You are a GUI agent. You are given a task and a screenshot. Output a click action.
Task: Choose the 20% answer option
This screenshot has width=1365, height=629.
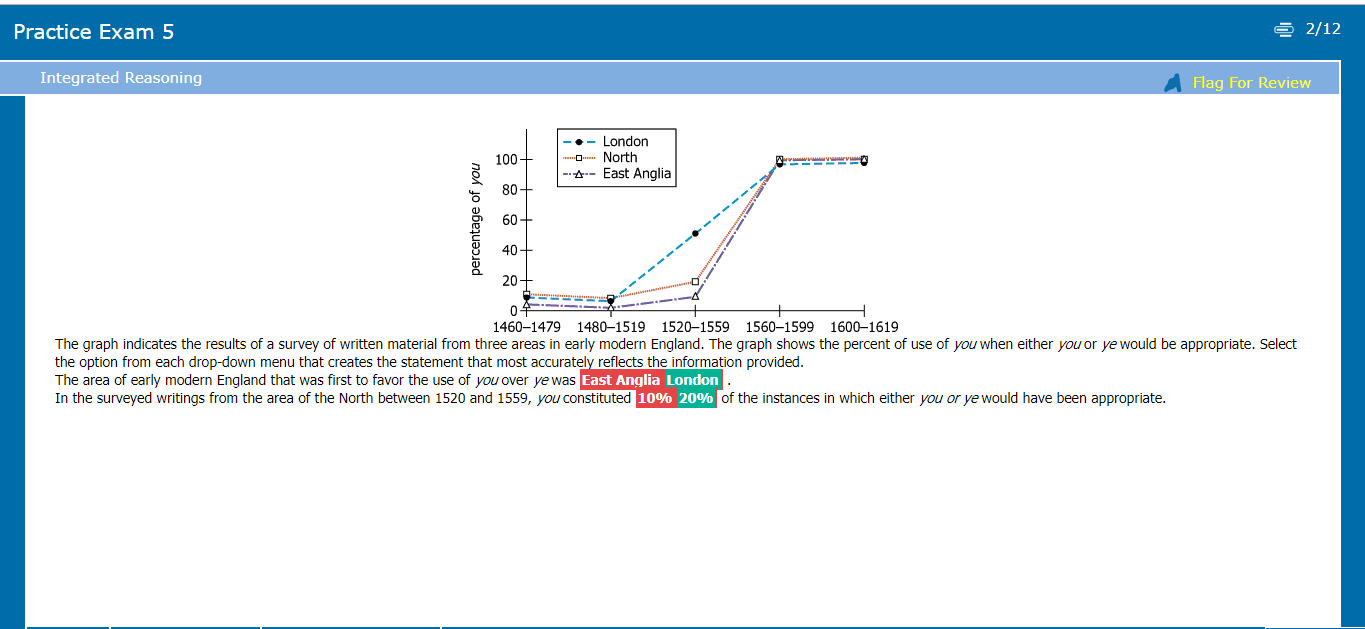(696, 398)
